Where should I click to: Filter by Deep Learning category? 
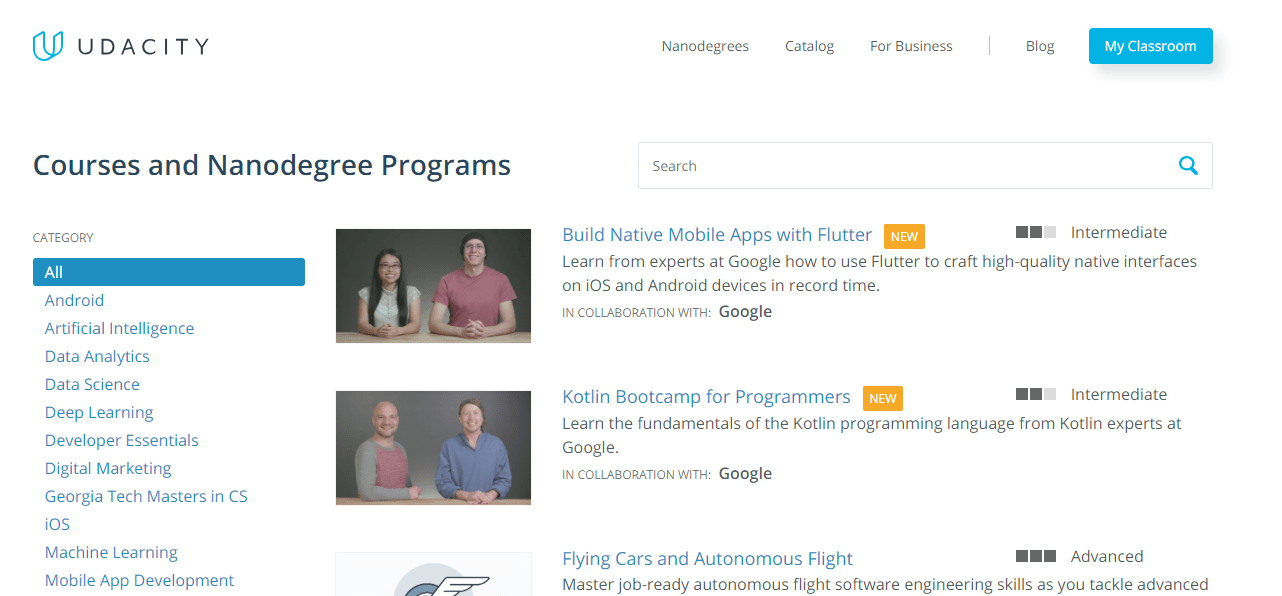click(99, 412)
